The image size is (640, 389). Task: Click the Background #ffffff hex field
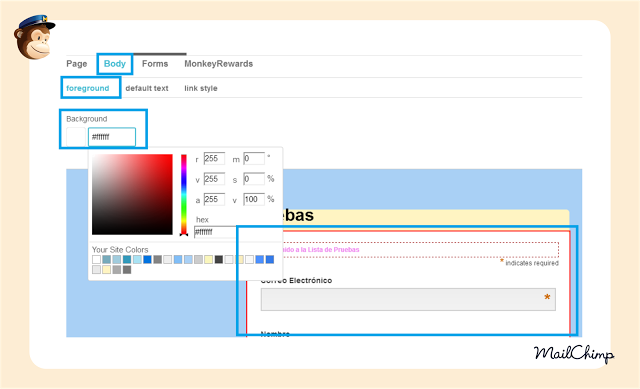112,137
